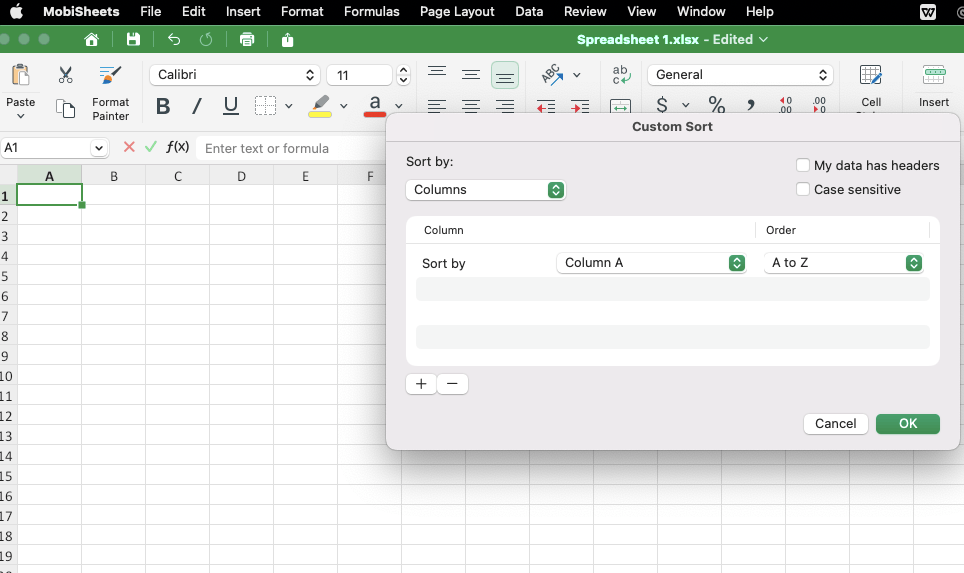Open the Sort by Columns dropdown
Image resolution: width=964 pixels, height=573 pixels.
[x=486, y=190]
